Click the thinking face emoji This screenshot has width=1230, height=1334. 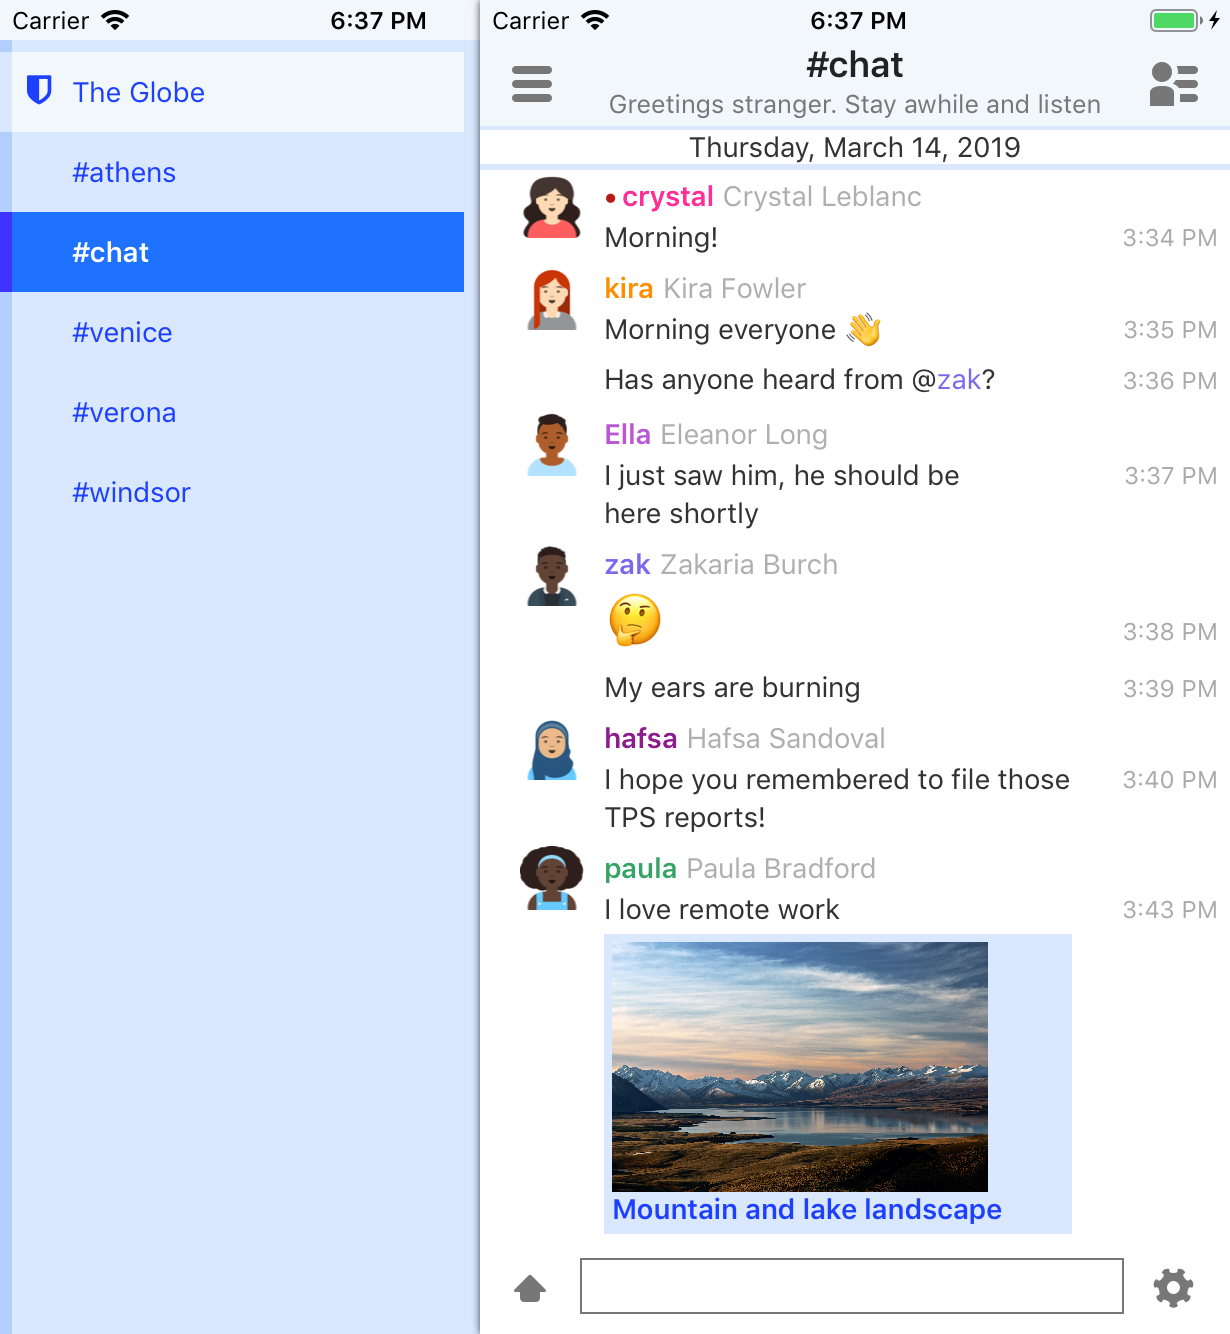pos(635,620)
